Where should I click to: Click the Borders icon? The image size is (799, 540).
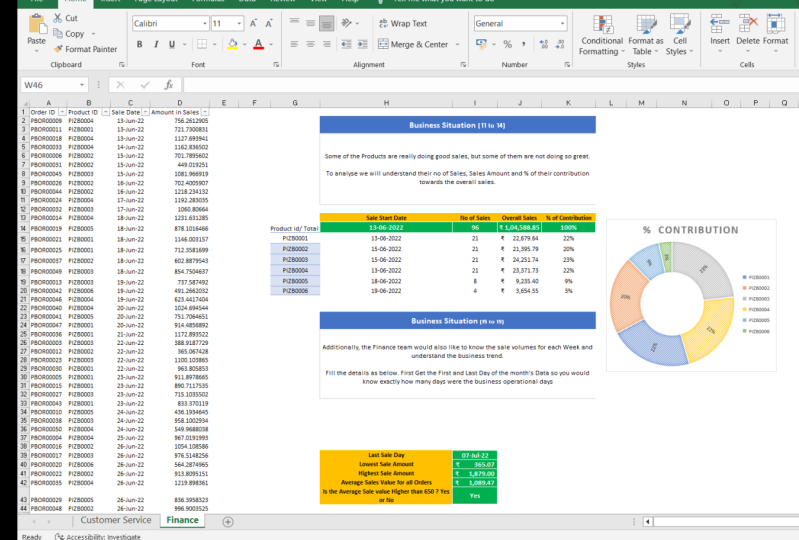click(x=202, y=44)
